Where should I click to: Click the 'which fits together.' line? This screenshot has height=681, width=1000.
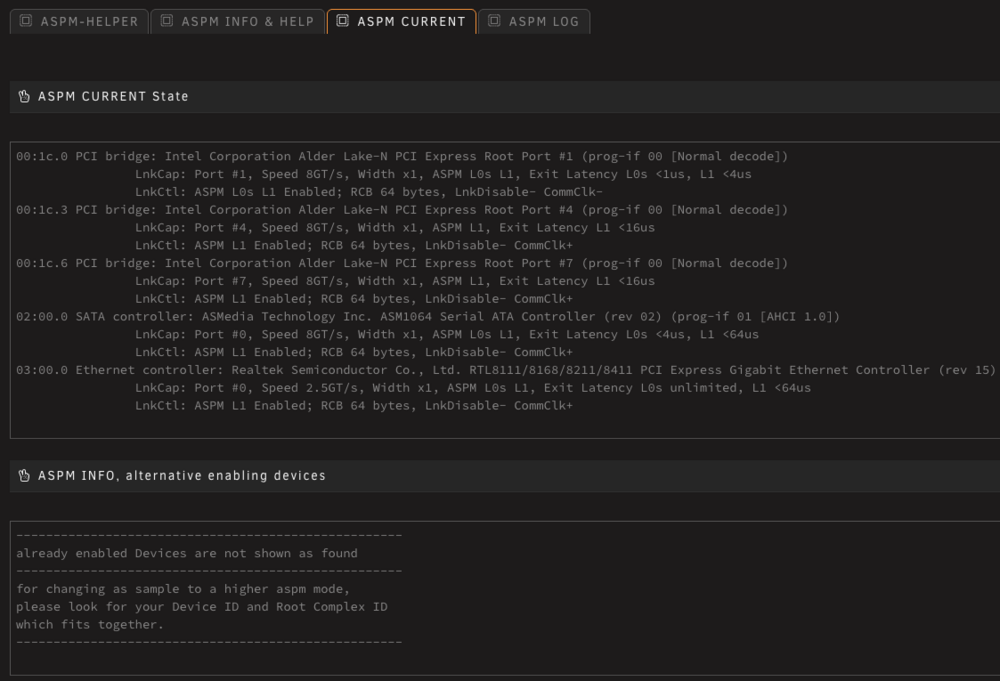90,625
